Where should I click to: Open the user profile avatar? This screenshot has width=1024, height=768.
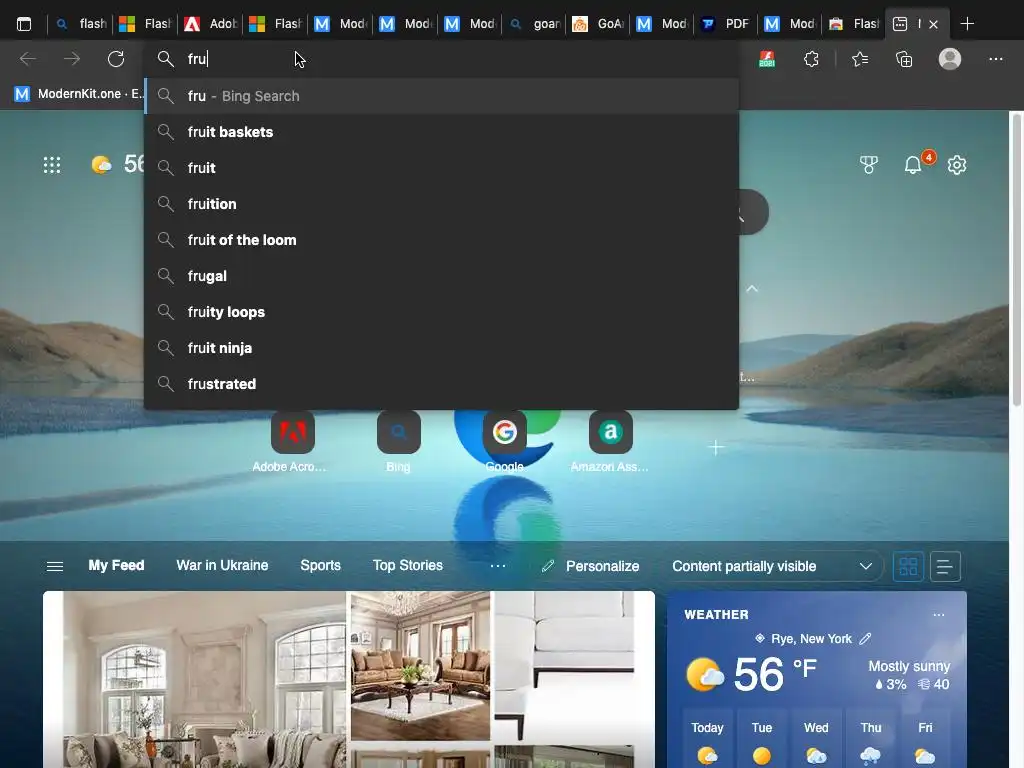[x=950, y=59]
